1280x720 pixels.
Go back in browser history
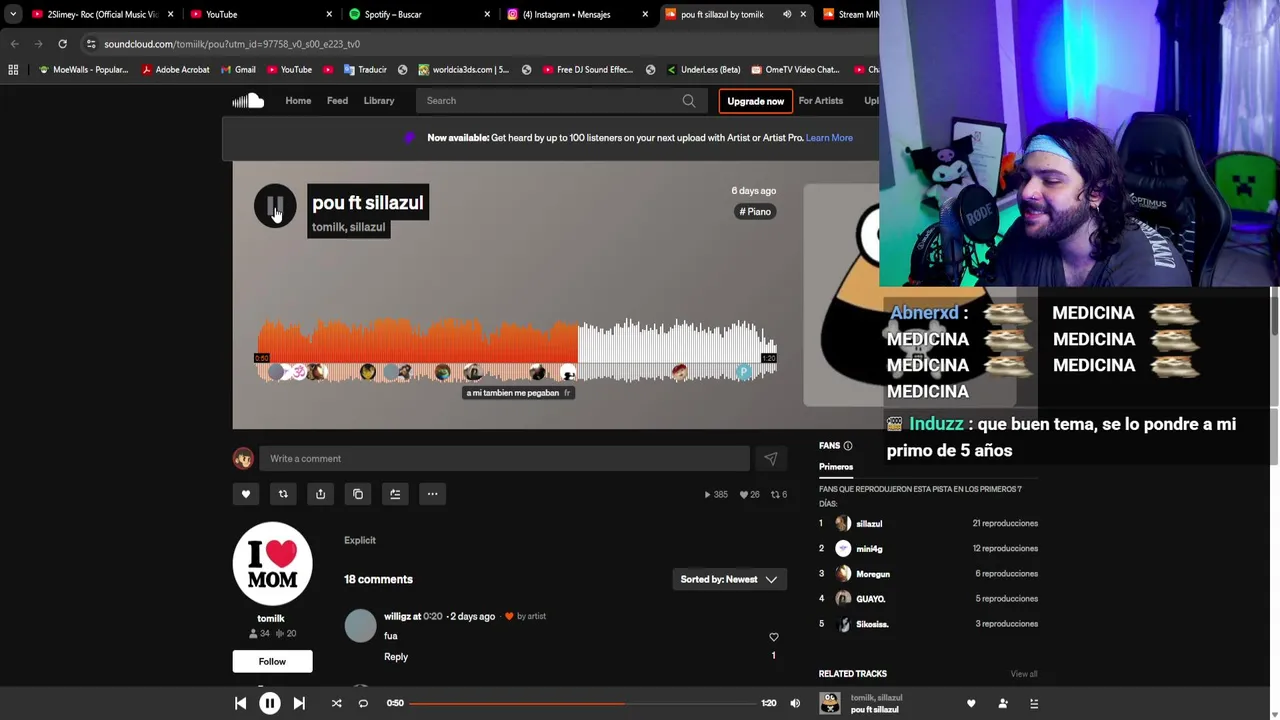tap(14, 44)
